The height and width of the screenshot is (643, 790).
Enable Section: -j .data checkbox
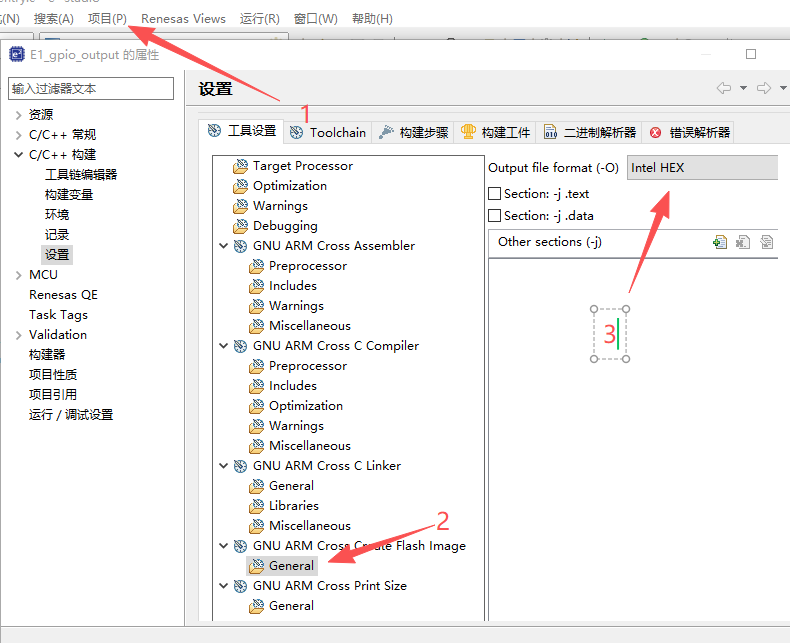click(x=495, y=216)
